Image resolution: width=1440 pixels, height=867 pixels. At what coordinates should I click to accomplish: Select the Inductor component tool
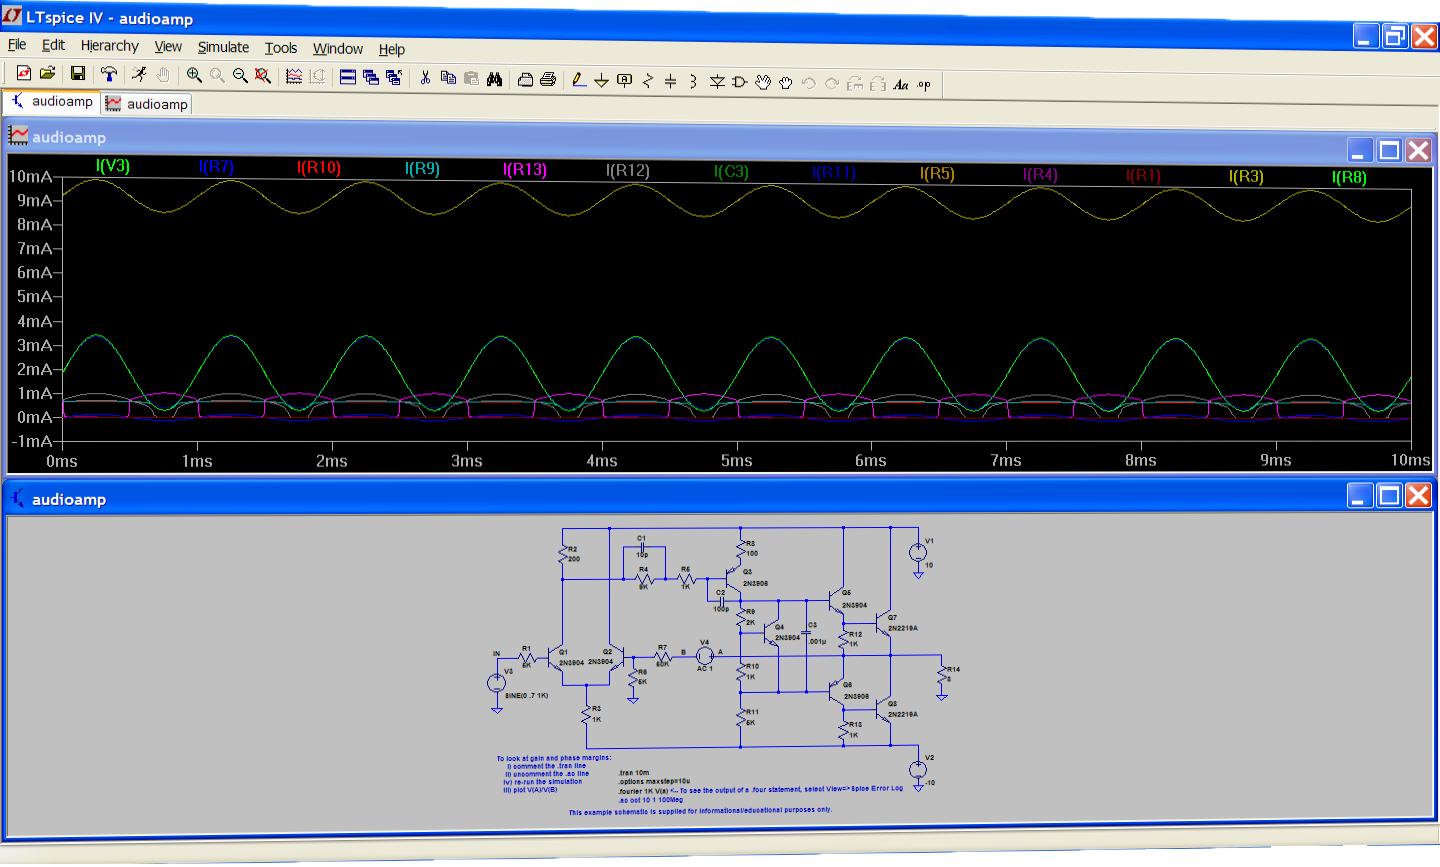pos(694,82)
